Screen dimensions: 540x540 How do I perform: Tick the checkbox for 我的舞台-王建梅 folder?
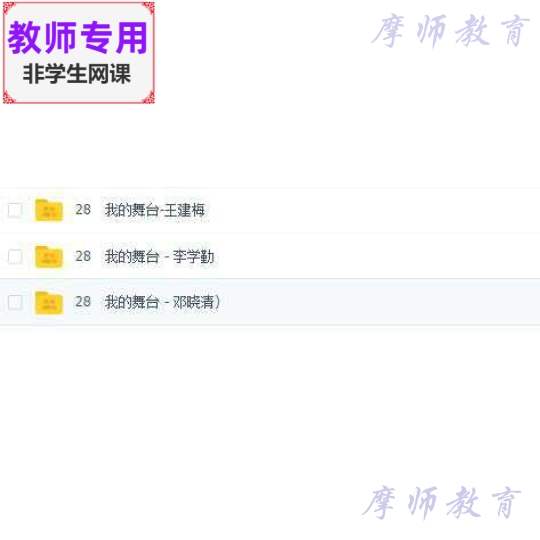[x=15, y=210]
